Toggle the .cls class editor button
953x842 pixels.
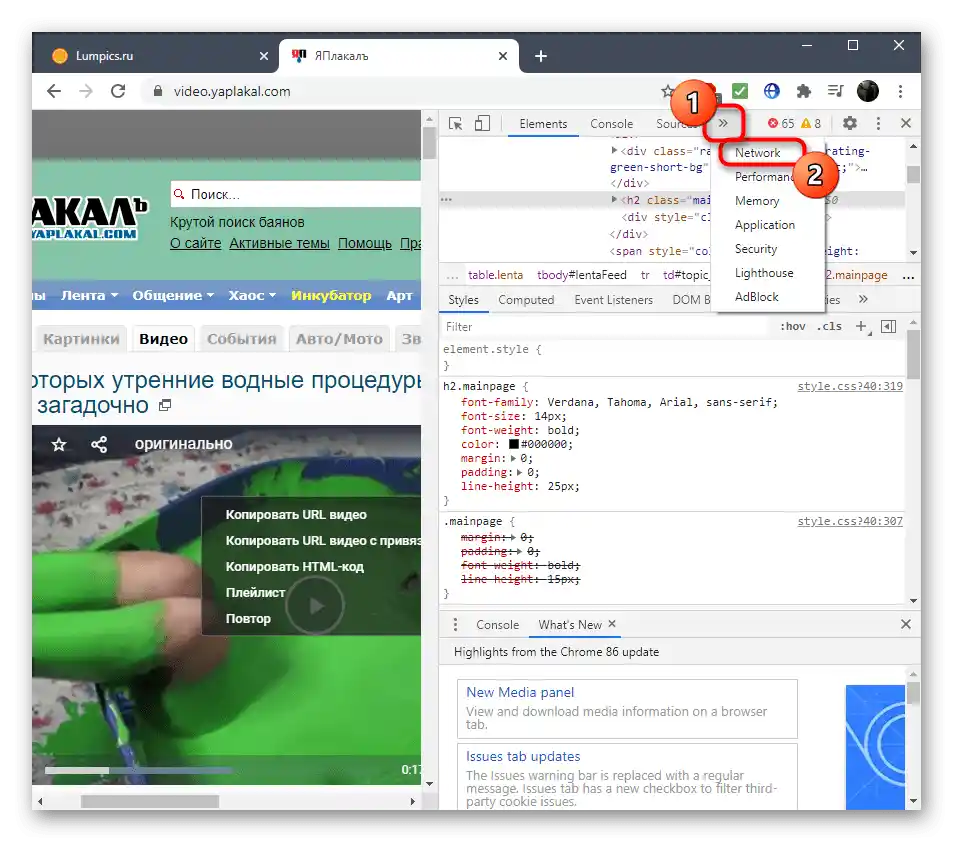click(830, 326)
